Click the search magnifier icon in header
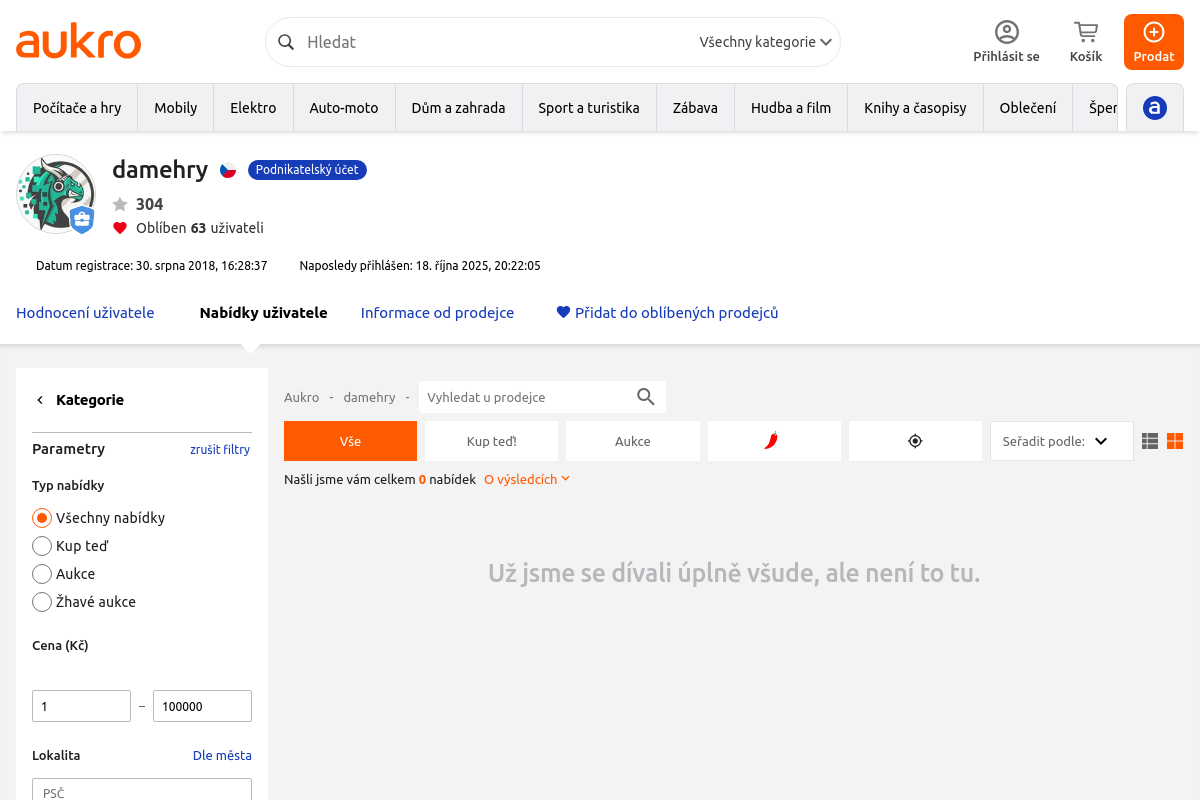The width and height of the screenshot is (1200, 800). click(286, 42)
